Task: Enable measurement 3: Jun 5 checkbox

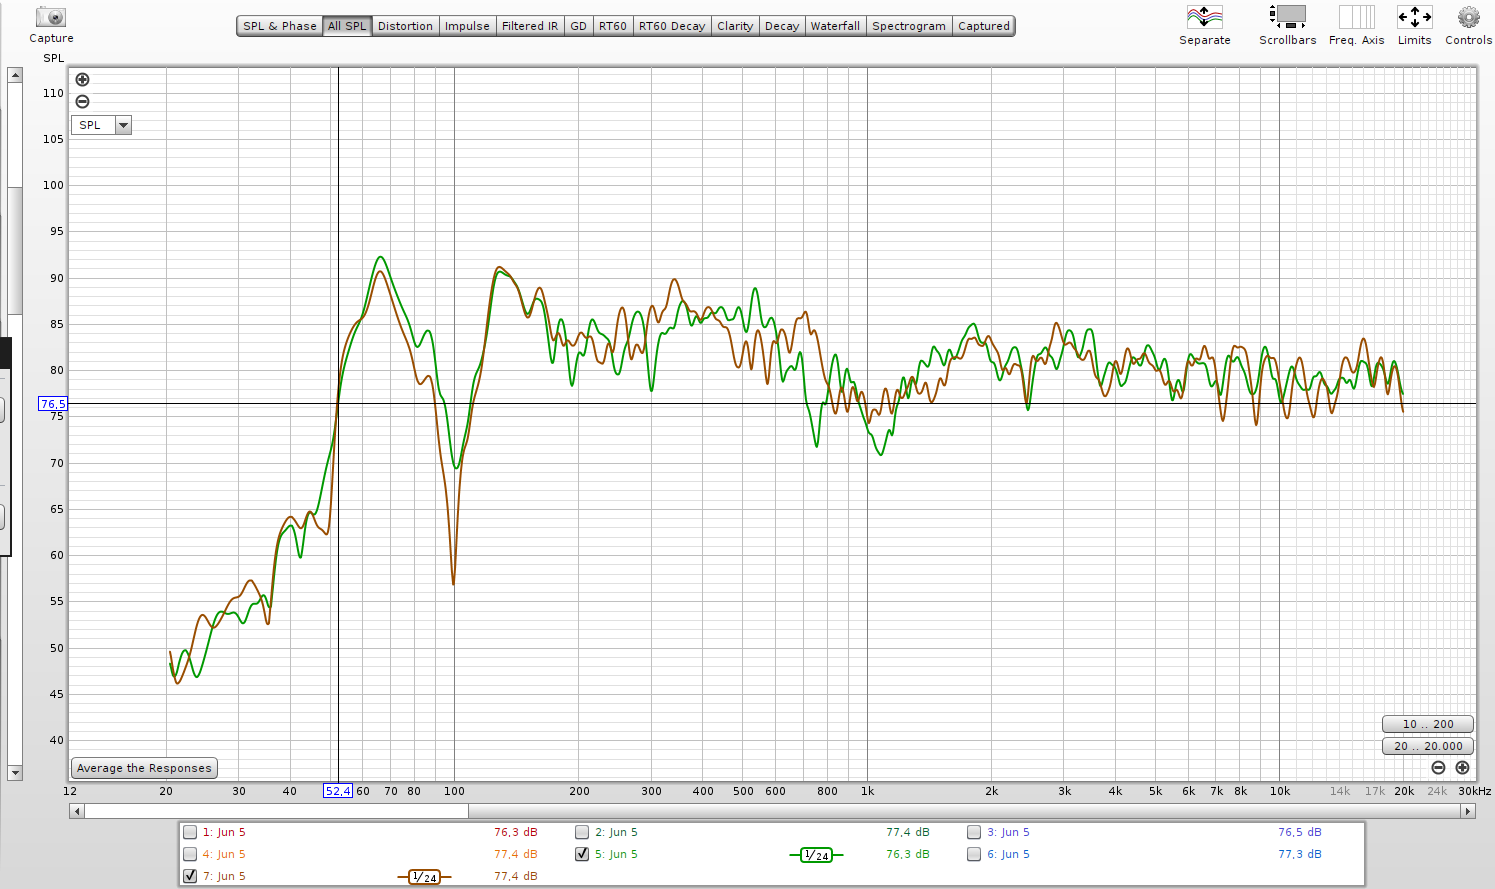Action: coord(974,832)
